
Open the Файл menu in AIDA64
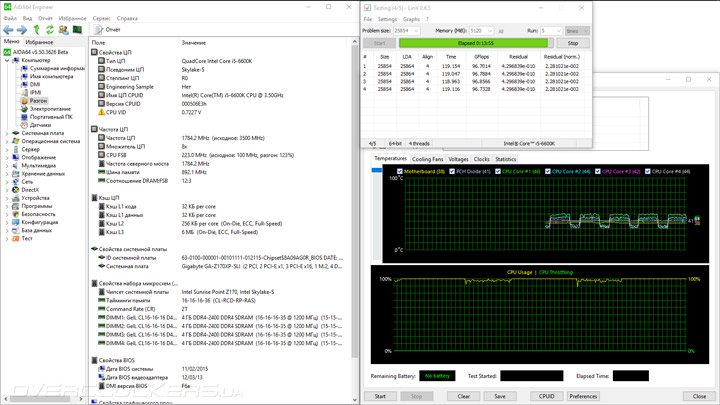tap(10, 18)
